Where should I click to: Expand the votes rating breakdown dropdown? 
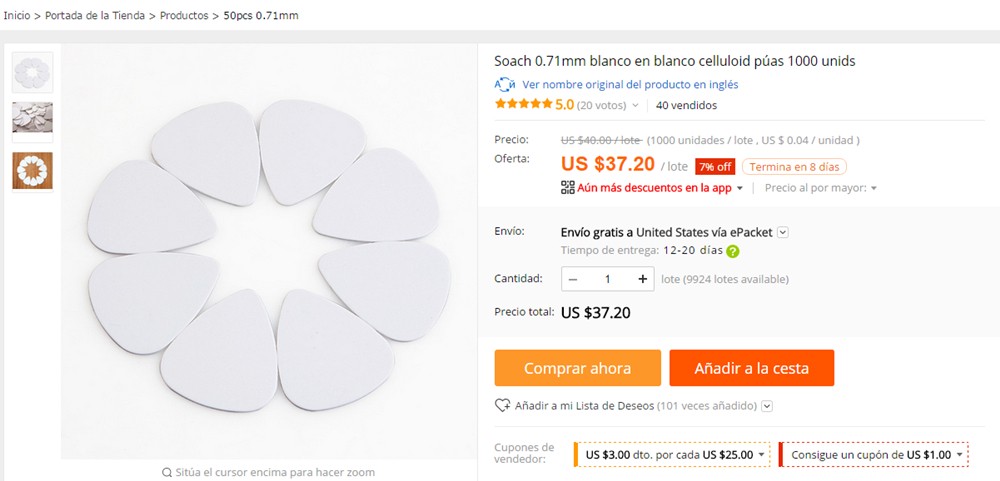pos(635,105)
